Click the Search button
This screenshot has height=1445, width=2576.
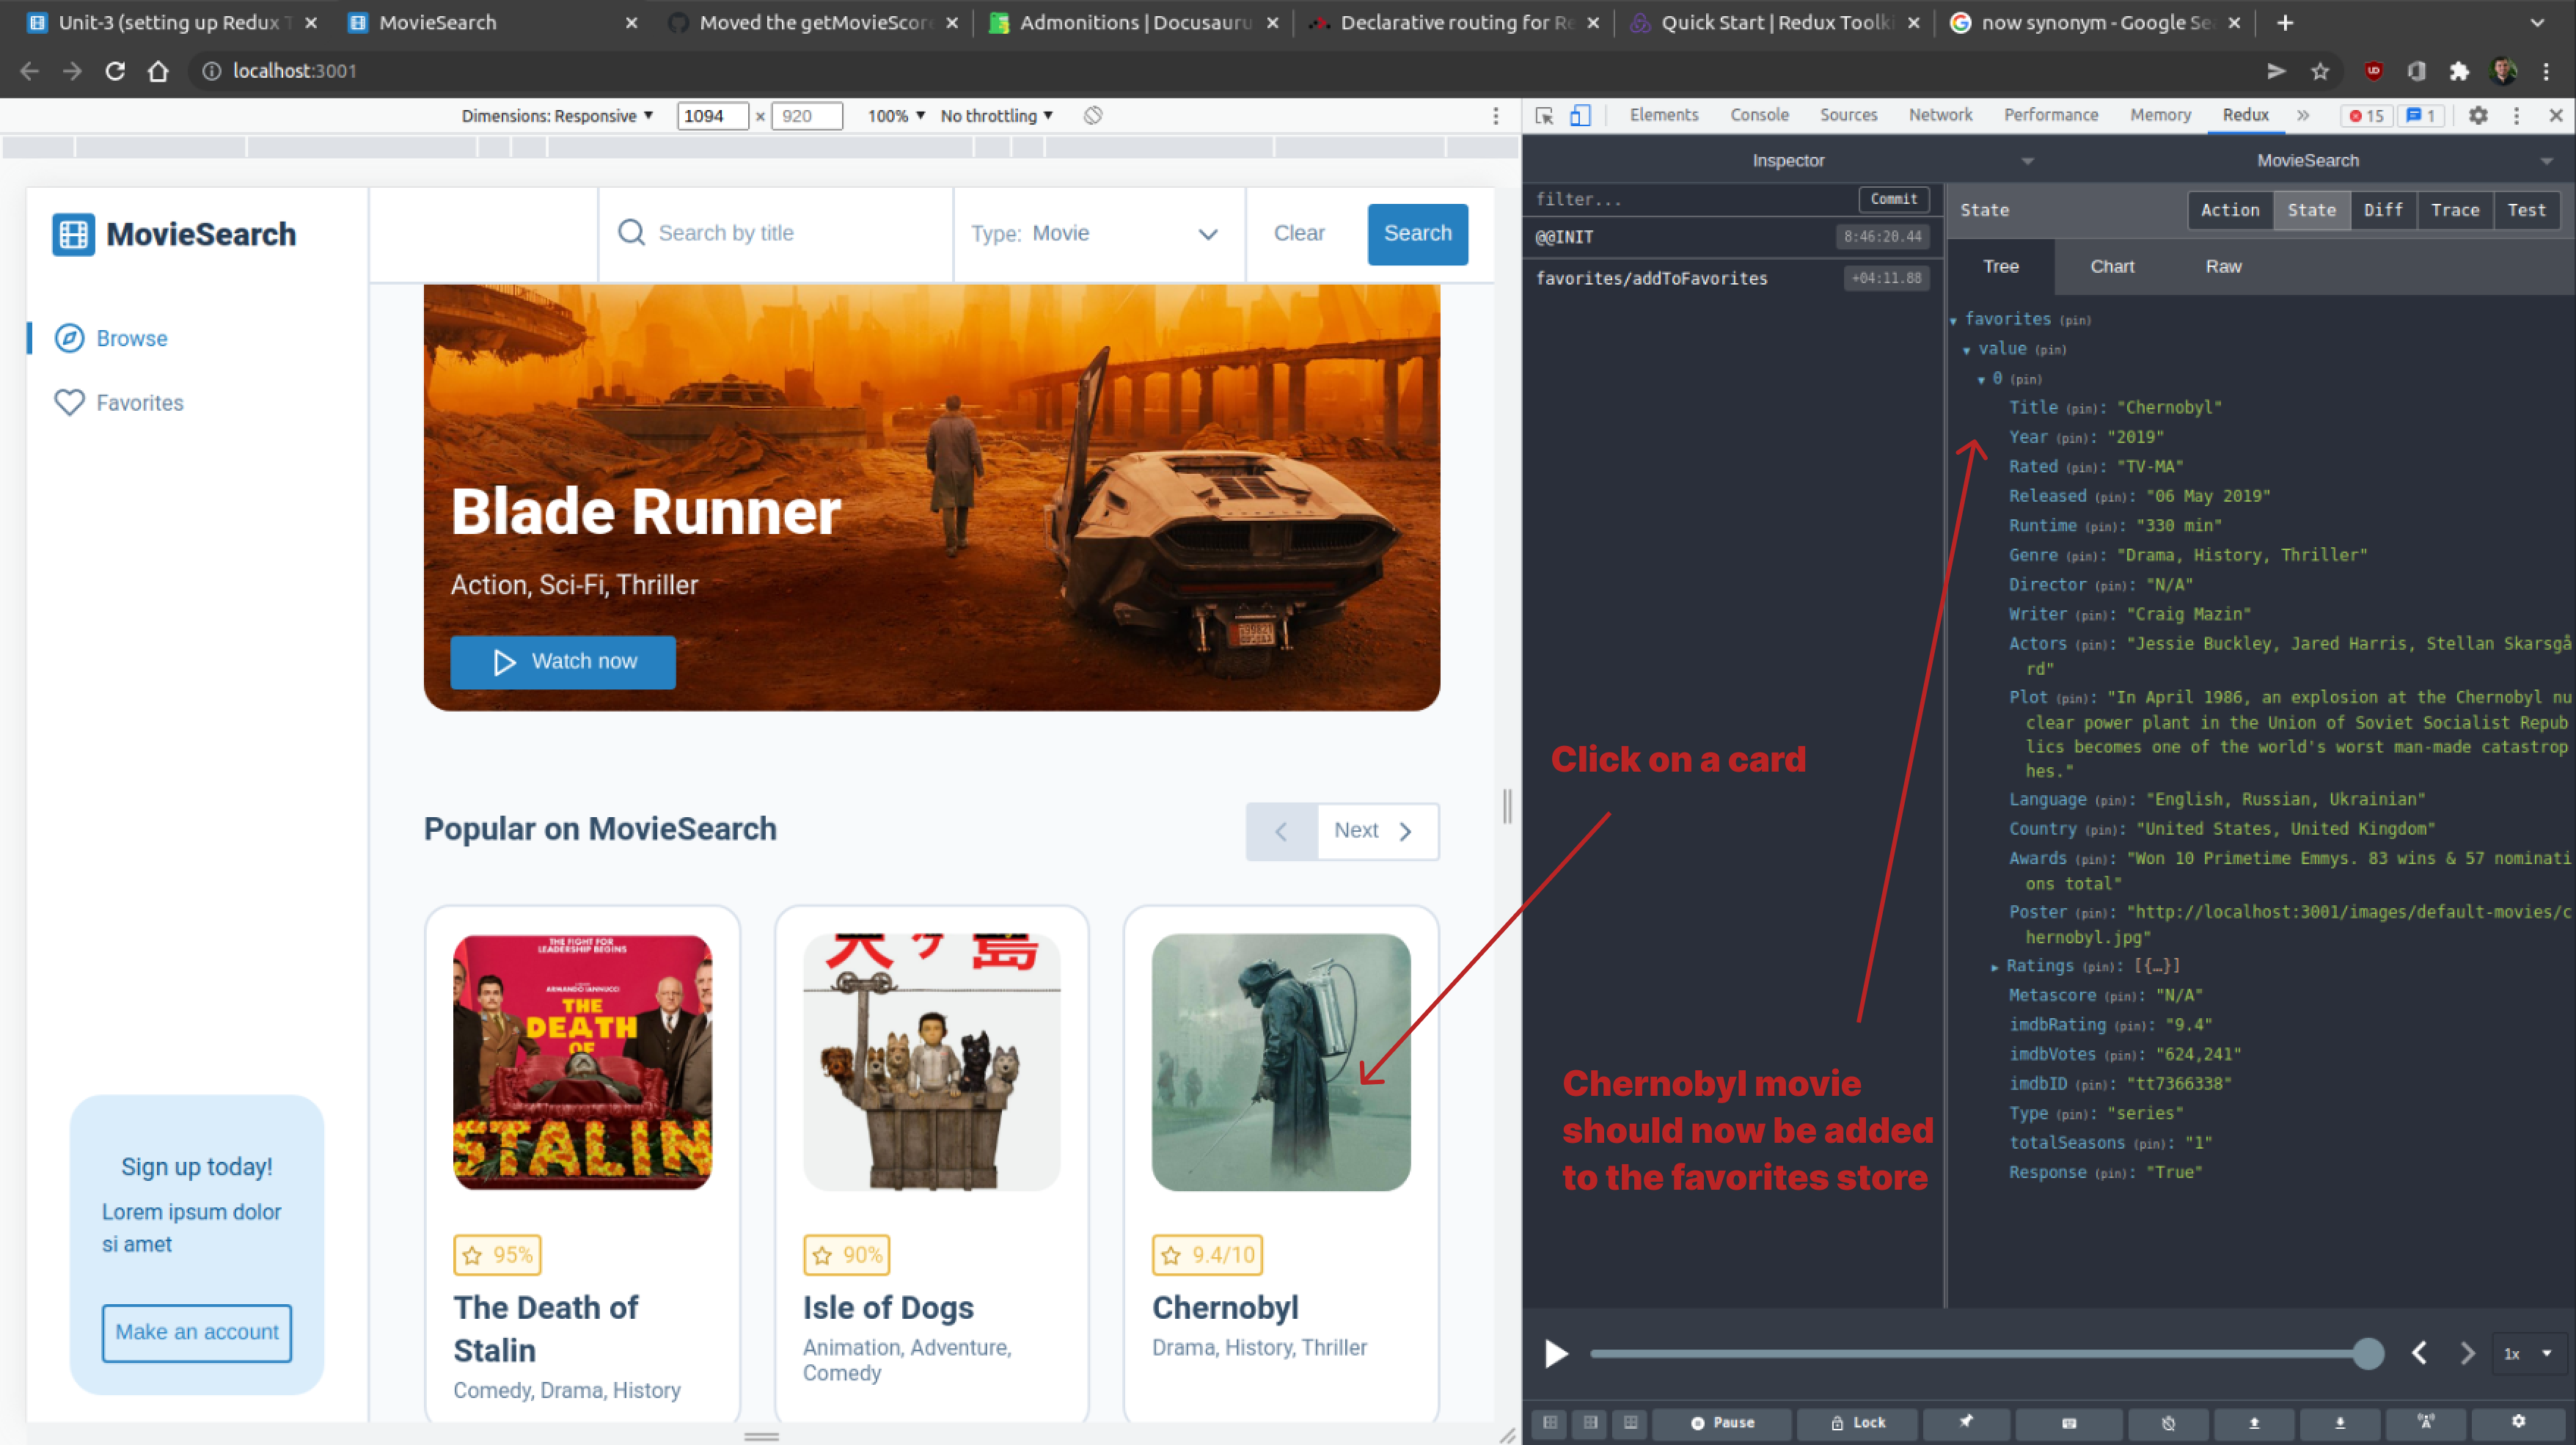1417,233
